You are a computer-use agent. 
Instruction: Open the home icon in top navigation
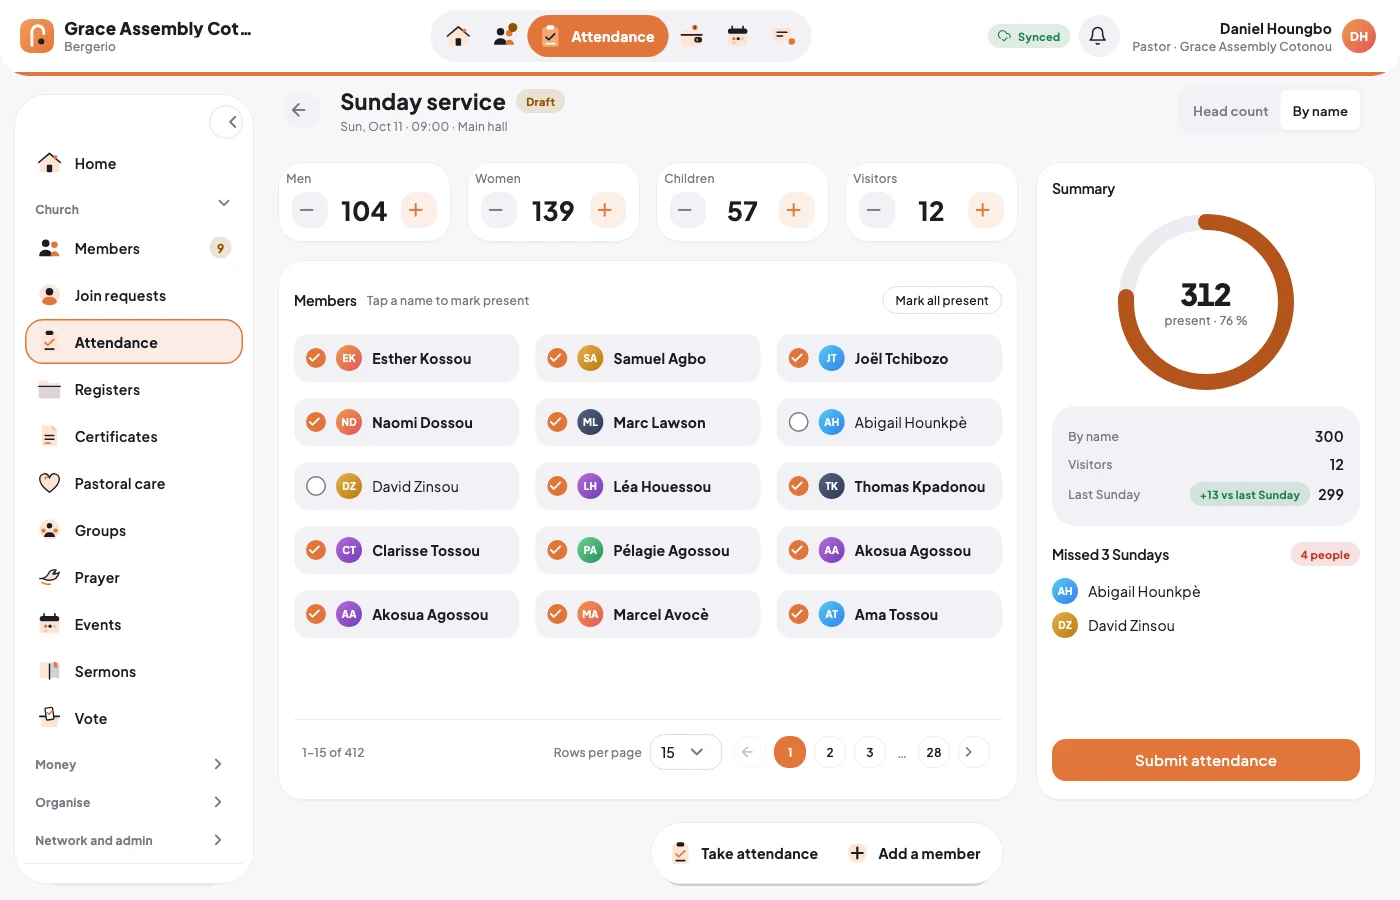(458, 36)
